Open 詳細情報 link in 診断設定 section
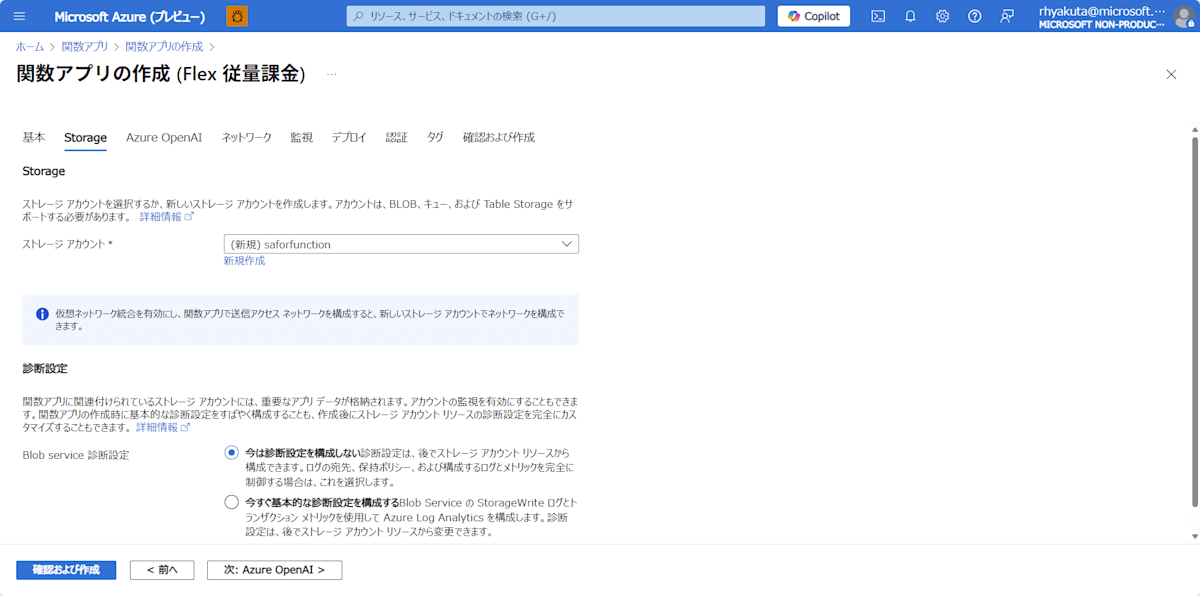 pyautogui.click(x=163, y=427)
